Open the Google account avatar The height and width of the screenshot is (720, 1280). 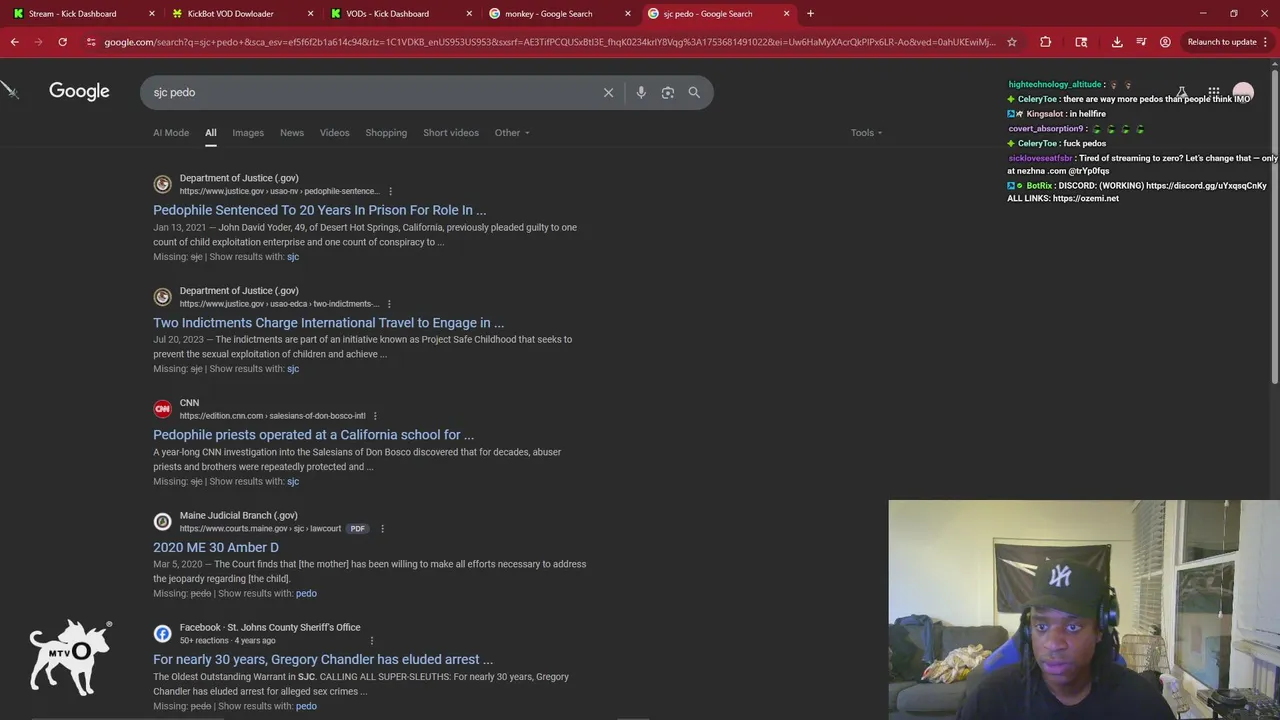point(1243,92)
